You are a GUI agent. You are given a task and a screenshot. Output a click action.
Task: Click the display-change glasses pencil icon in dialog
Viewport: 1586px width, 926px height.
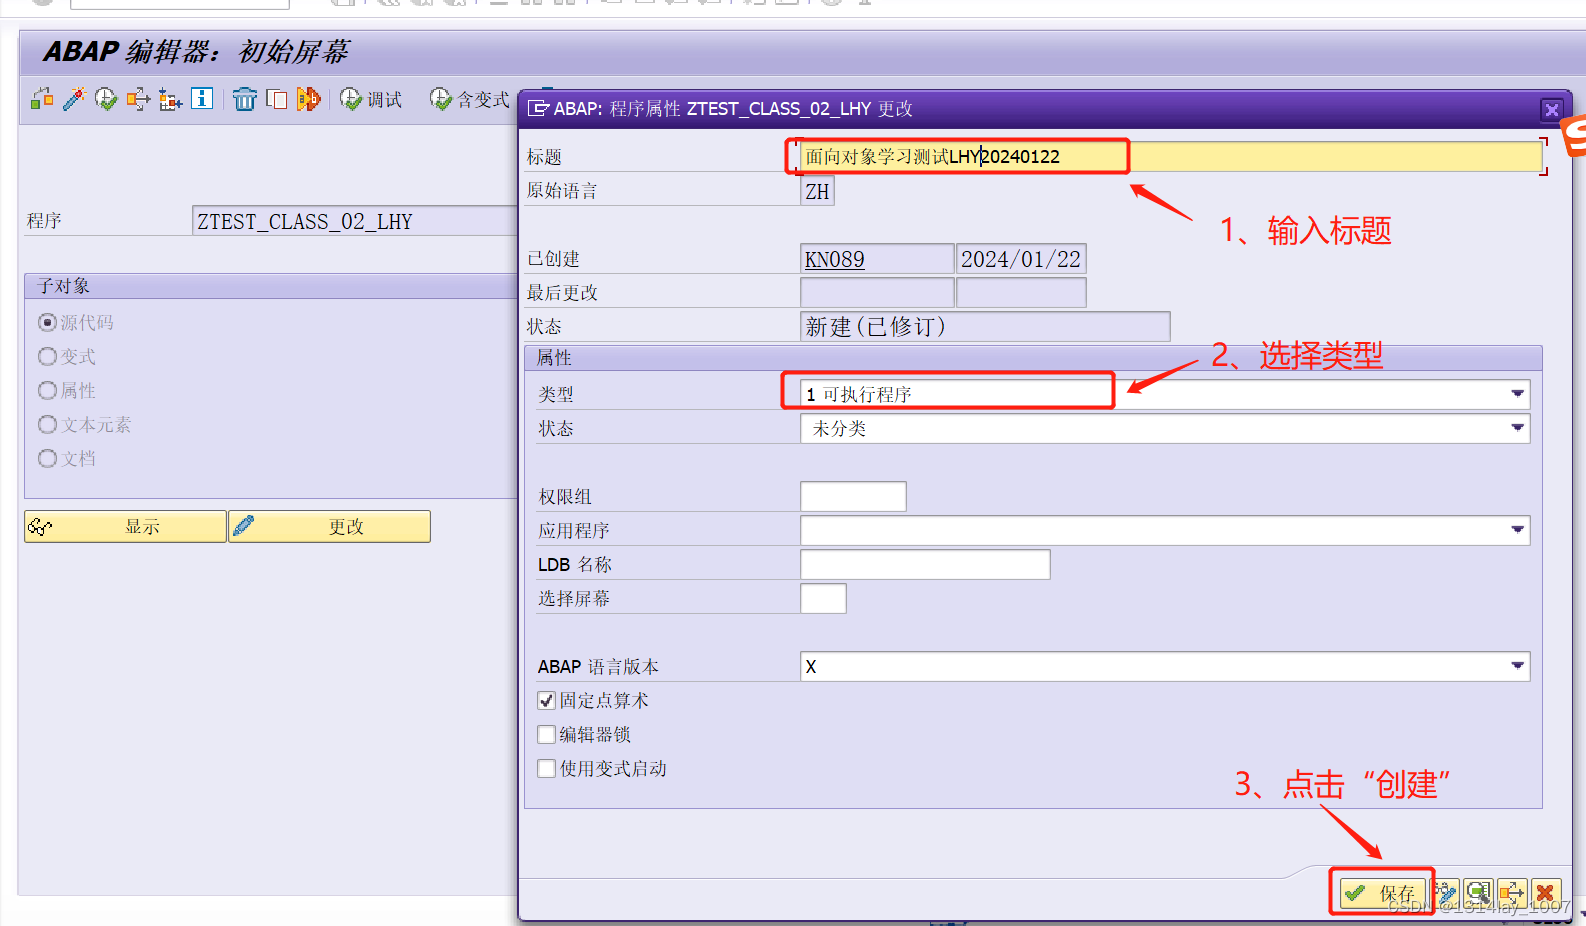click(1446, 892)
